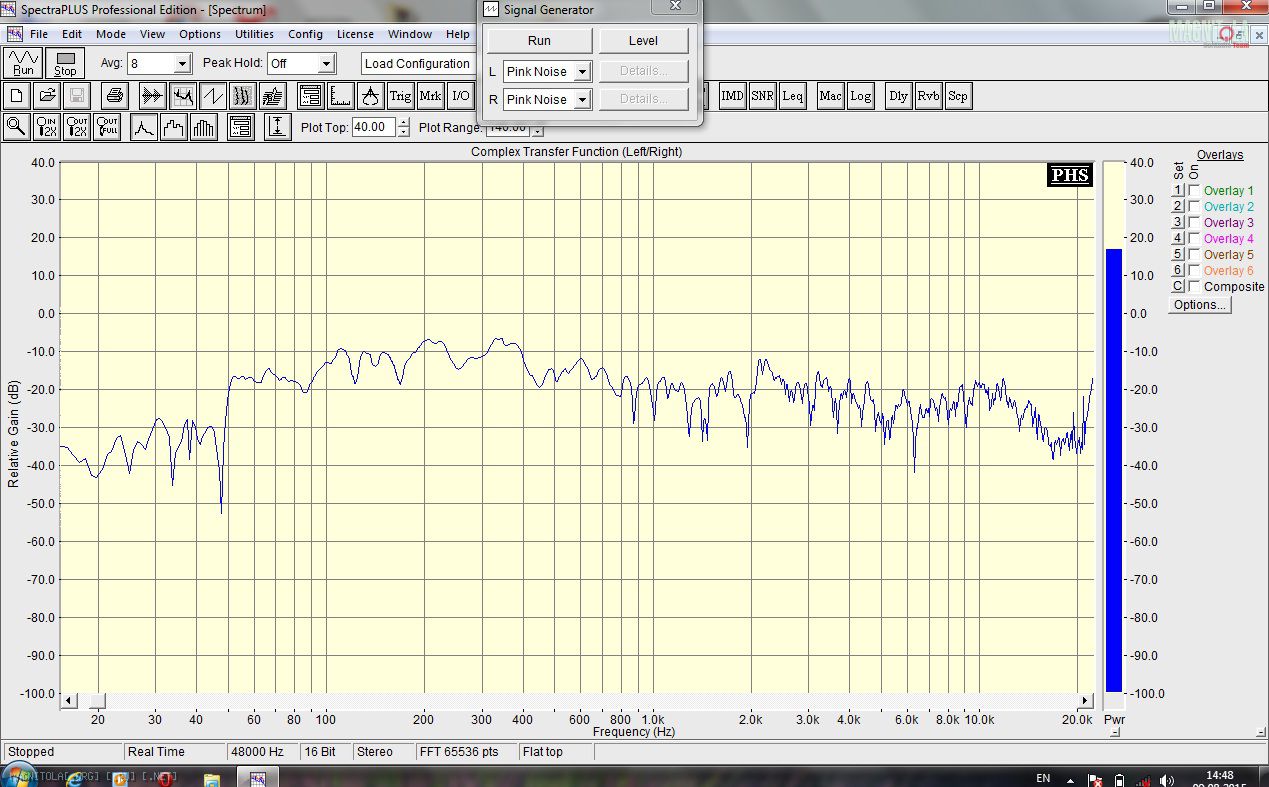1269x787 pixels.
Task: Open file with the folder icon
Action: [x=47, y=96]
